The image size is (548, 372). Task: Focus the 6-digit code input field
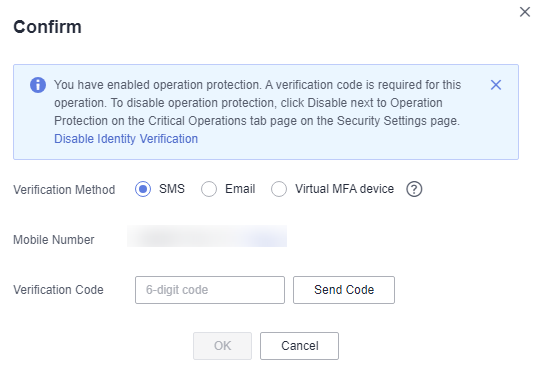click(210, 290)
